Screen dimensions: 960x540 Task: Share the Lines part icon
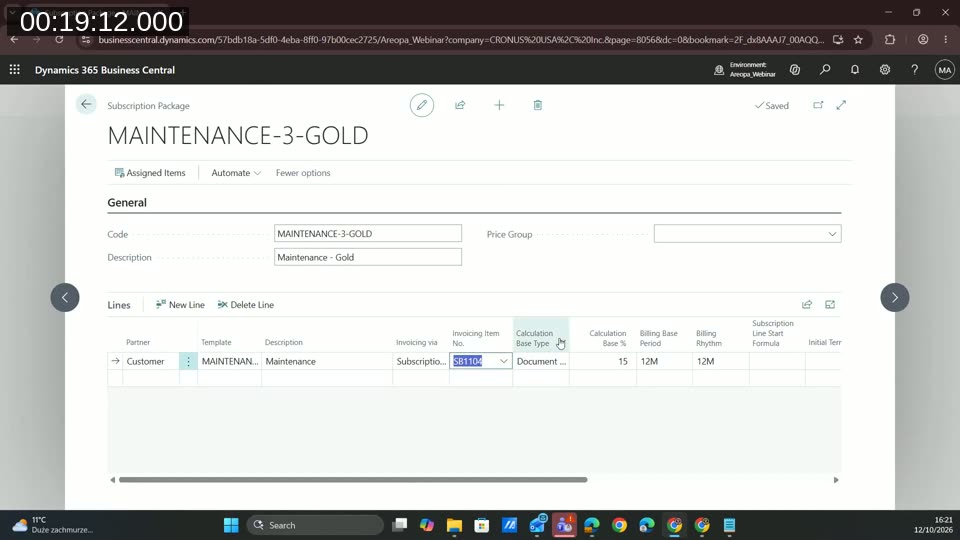pos(807,305)
